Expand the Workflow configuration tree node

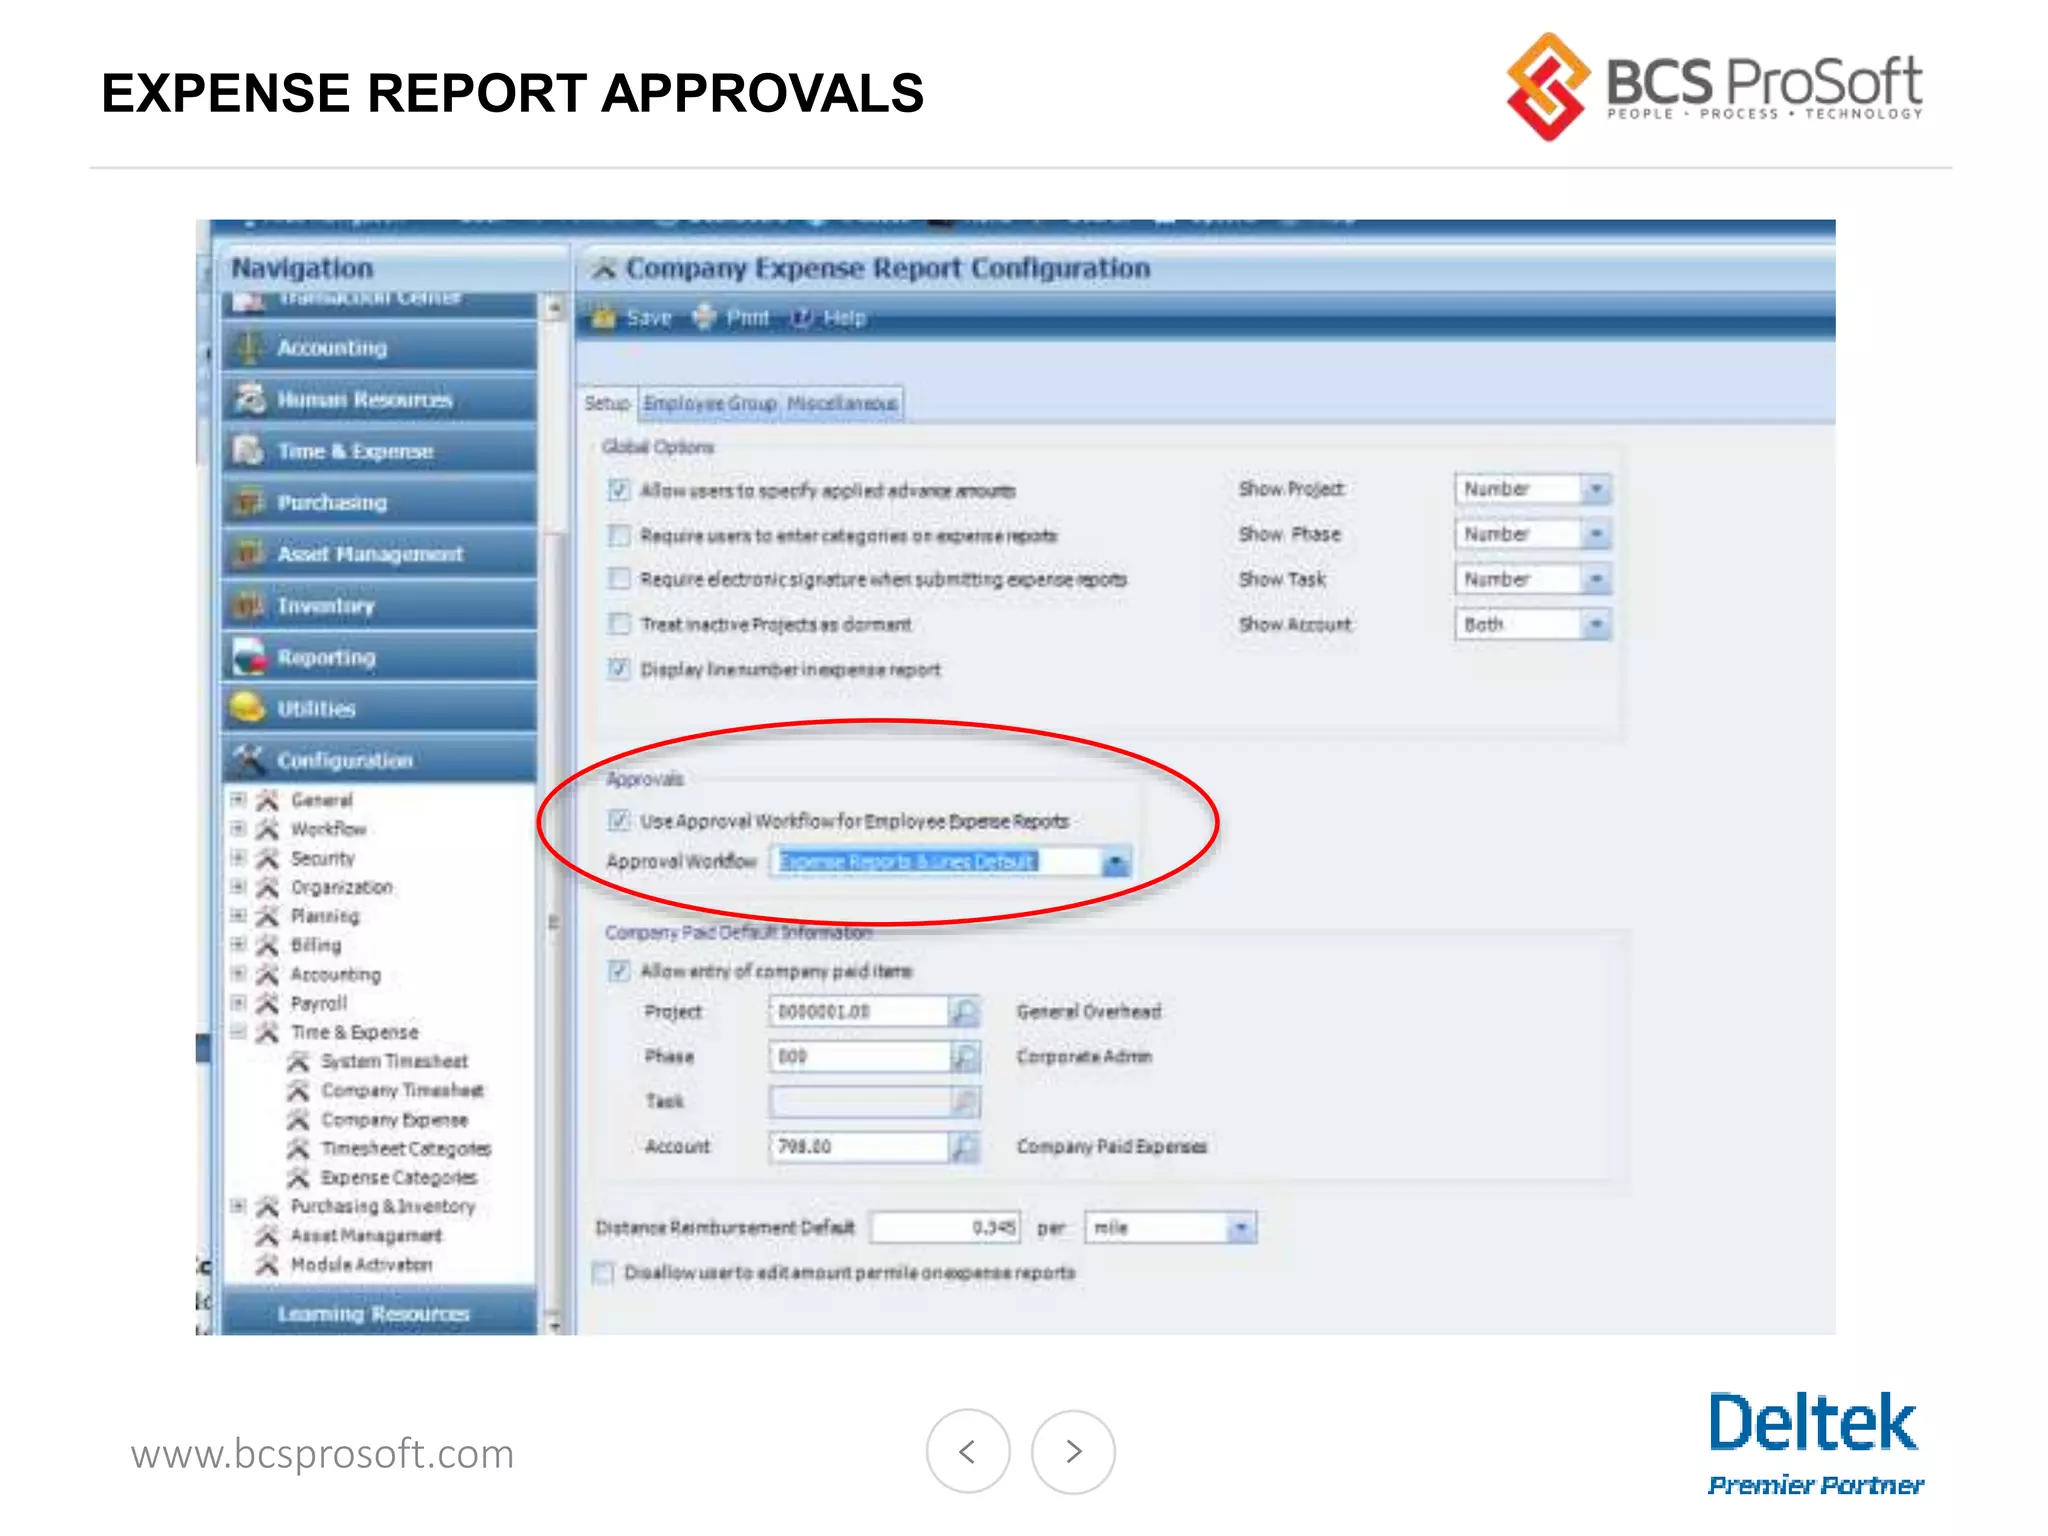pos(238,829)
